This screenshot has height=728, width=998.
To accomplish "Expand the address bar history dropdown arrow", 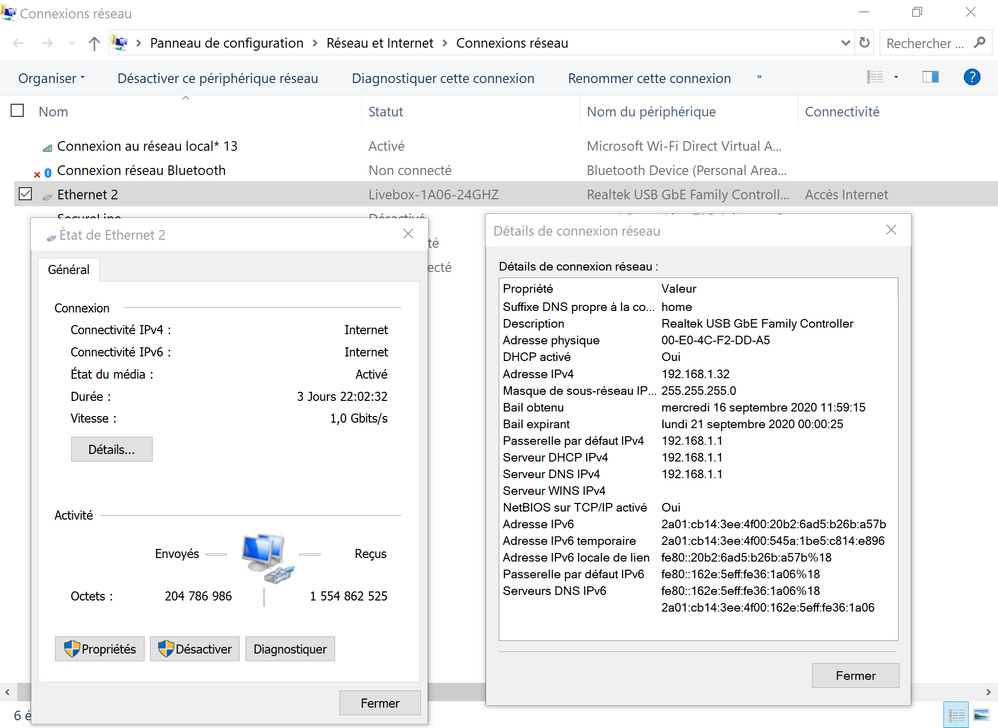I will [845, 43].
